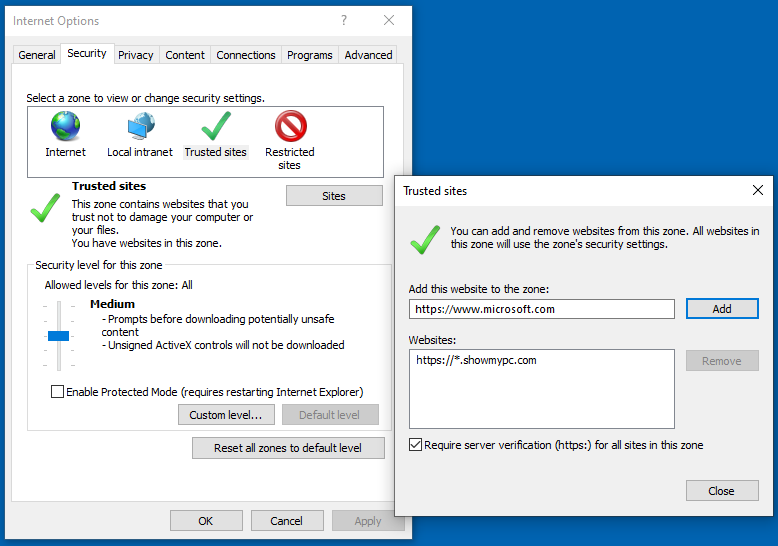Confirm Internet Options with OK

[x=206, y=521]
